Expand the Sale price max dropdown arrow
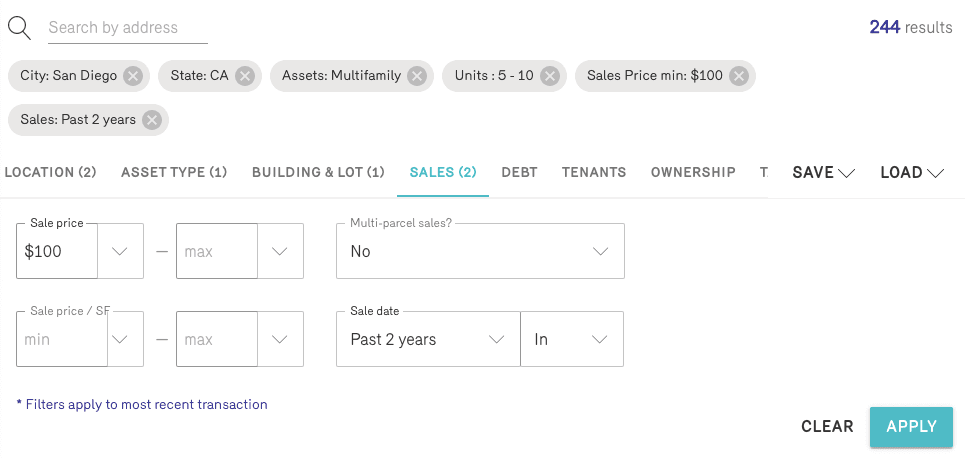 coord(280,251)
